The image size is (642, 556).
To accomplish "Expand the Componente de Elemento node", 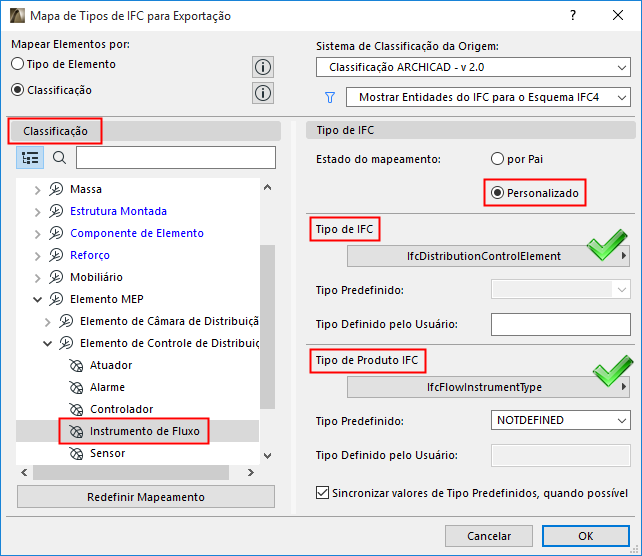I will click(x=37, y=234).
